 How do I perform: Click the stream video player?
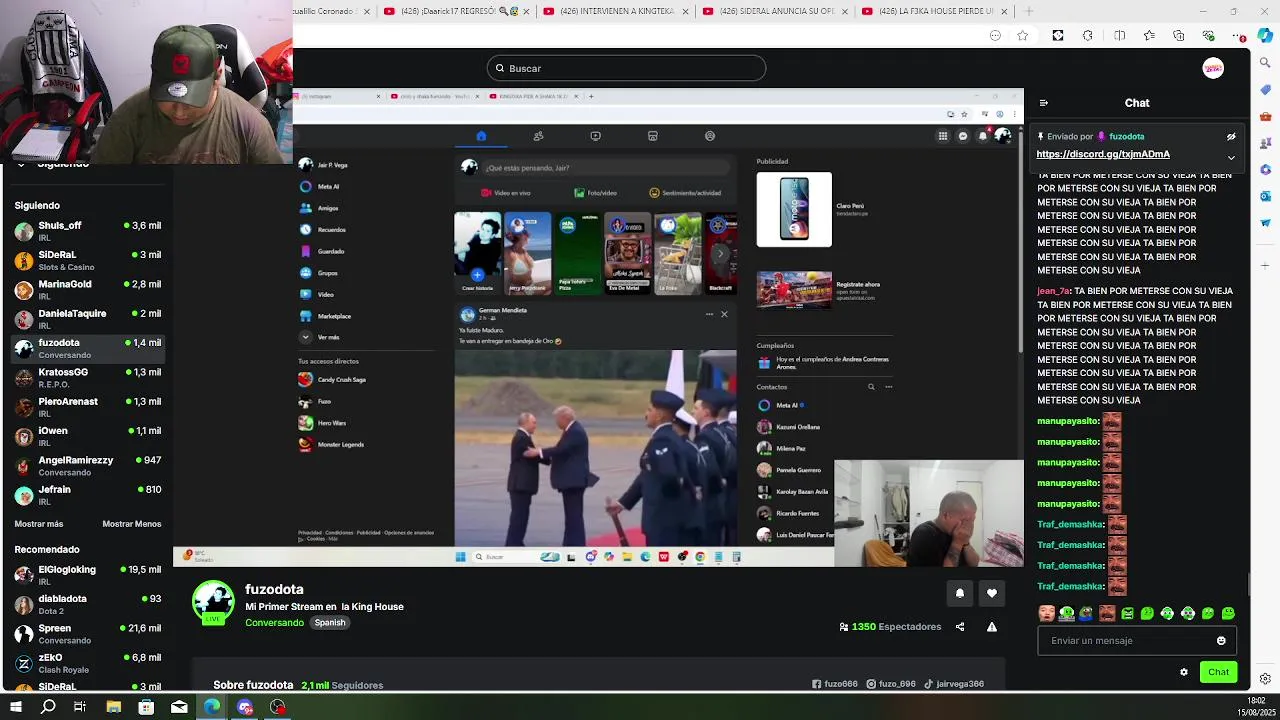coord(598,327)
